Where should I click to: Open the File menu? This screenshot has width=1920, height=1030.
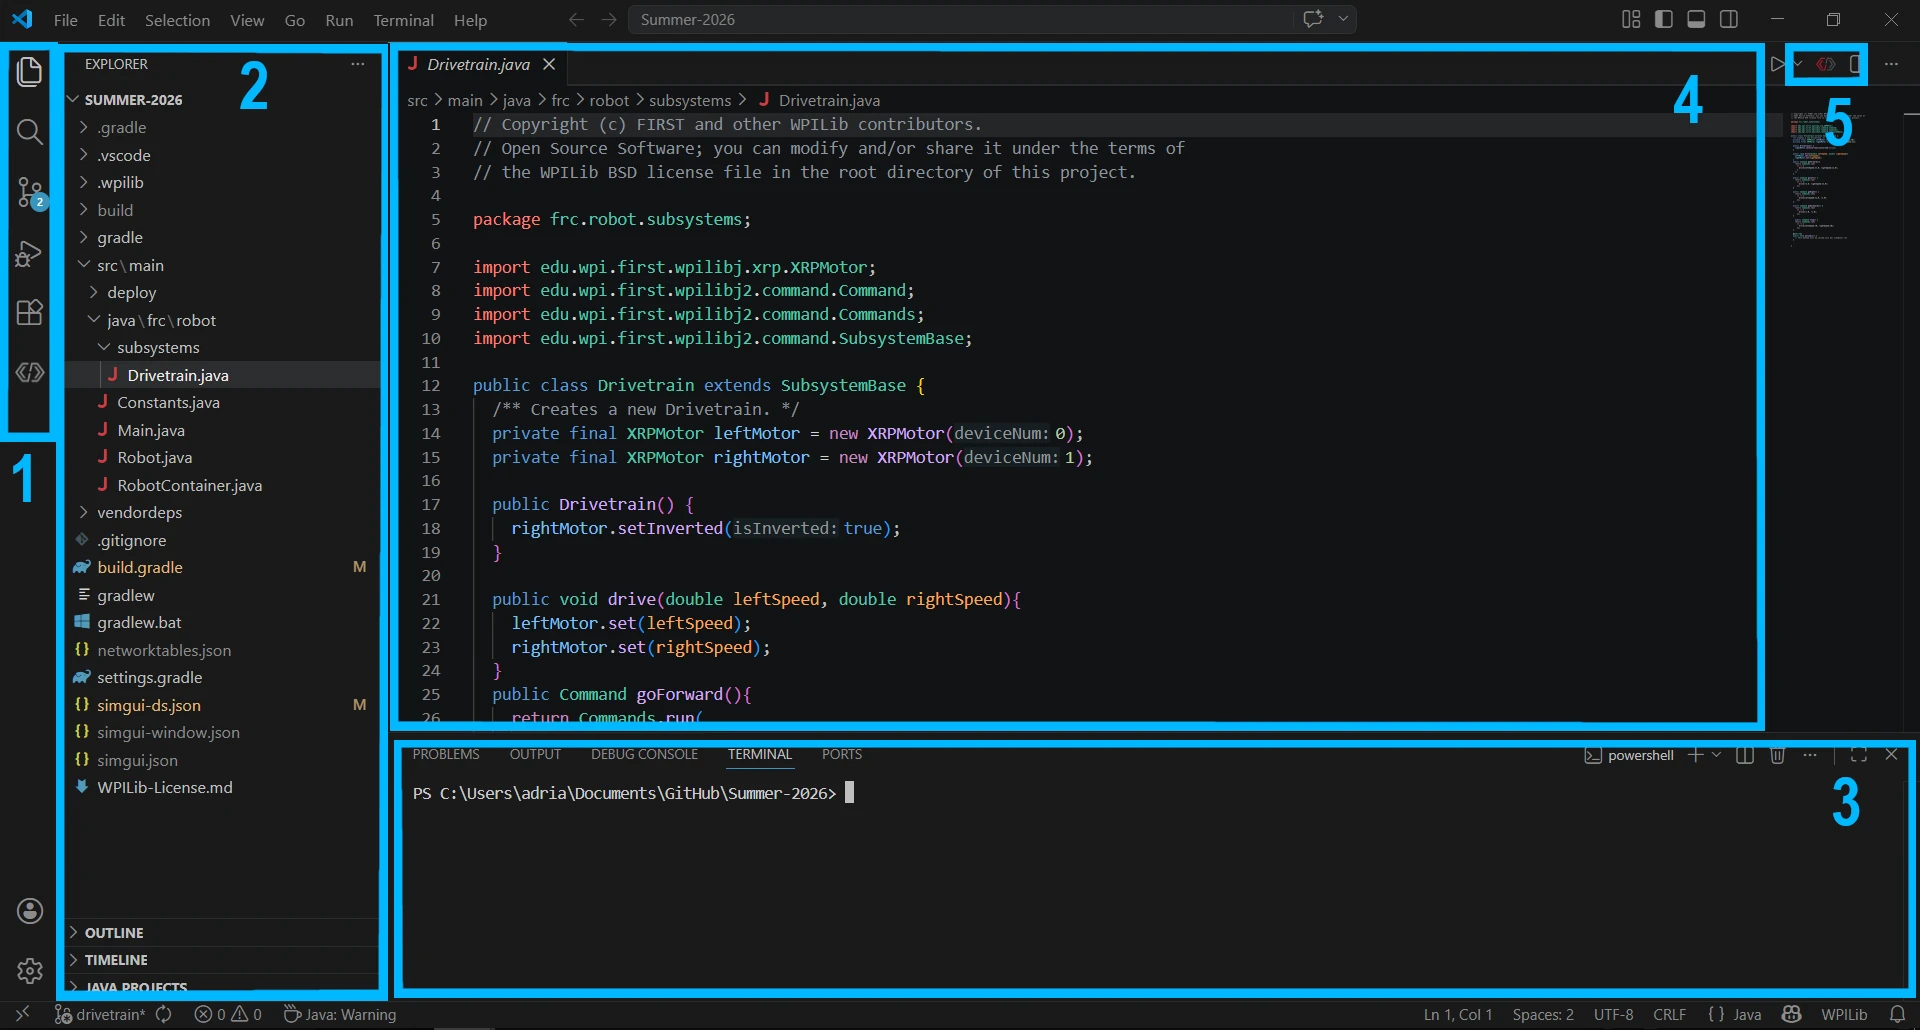pos(65,20)
